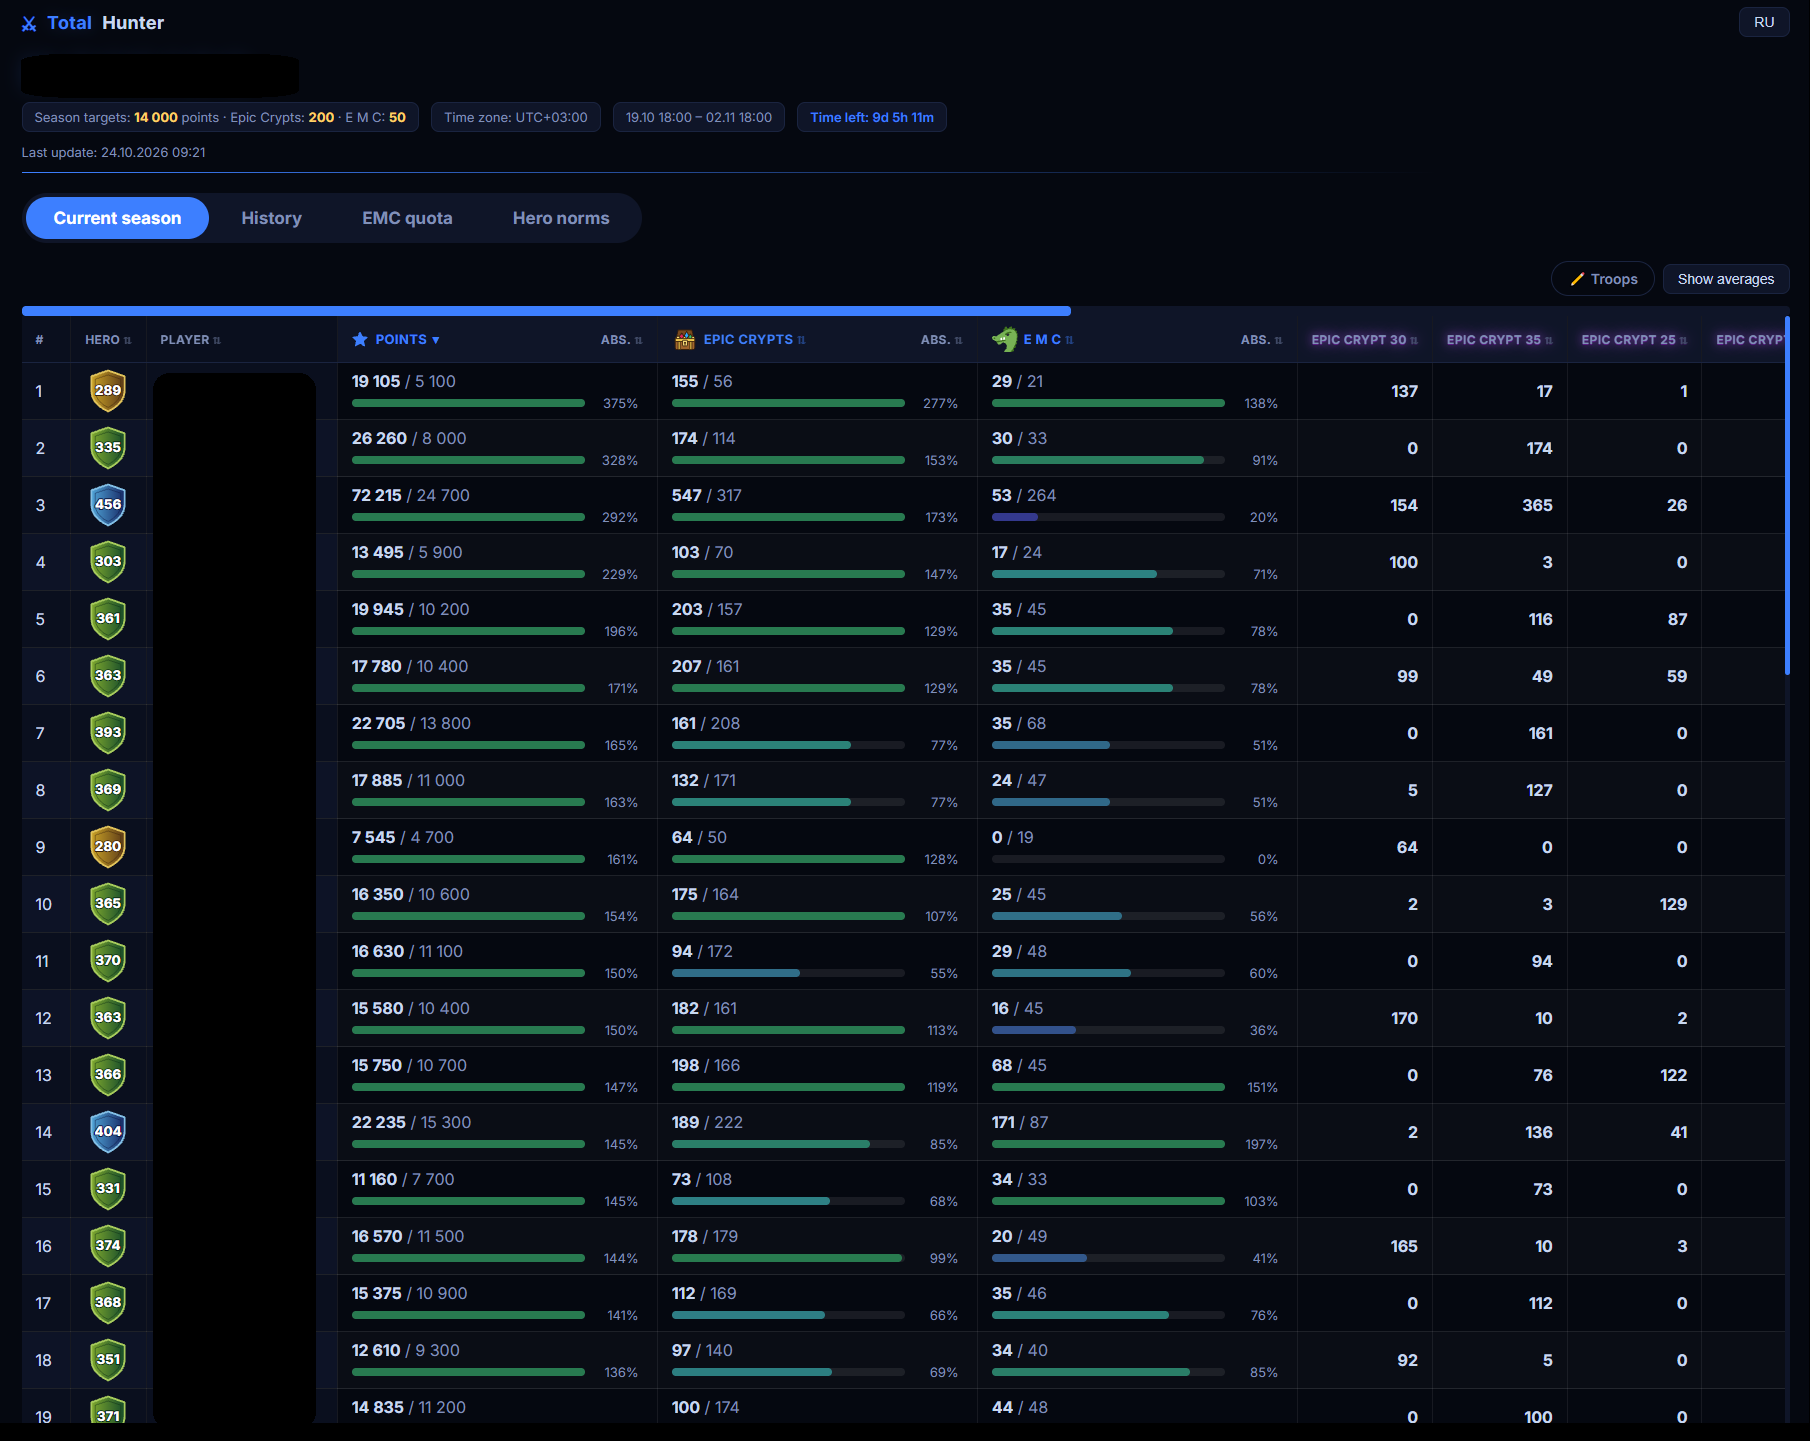This screenshot has height=1441, width=1810.
Task: Click the Total Hunter crossed-swords logo icon
Action: pyautogui.click(x=29, y=23)
